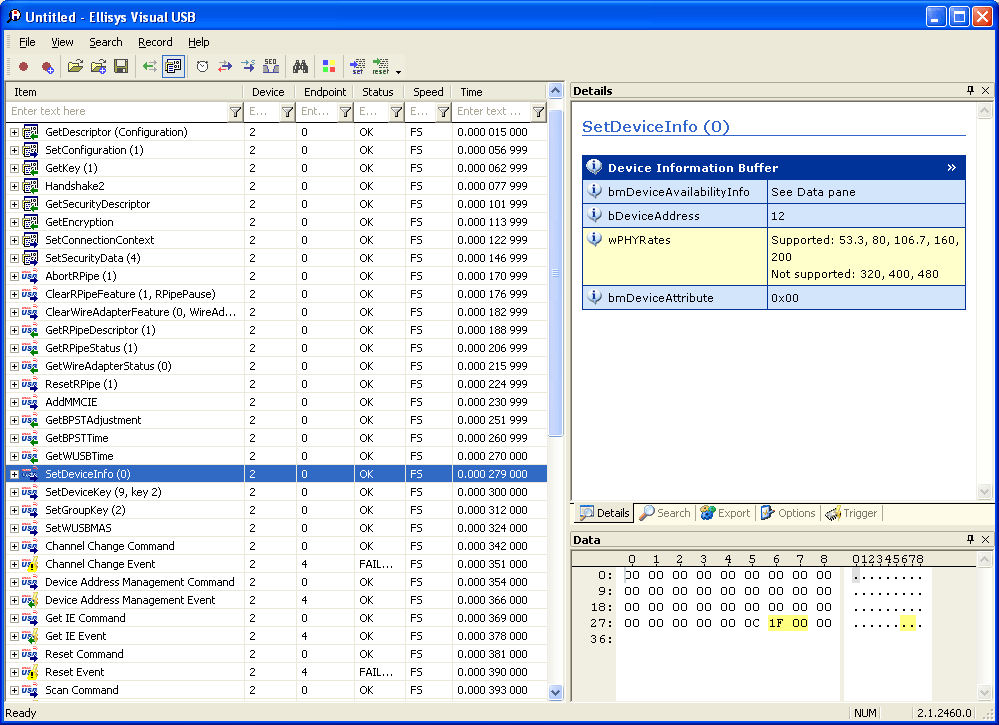Click the open folder icon in toolbar

tap(75, 67)
